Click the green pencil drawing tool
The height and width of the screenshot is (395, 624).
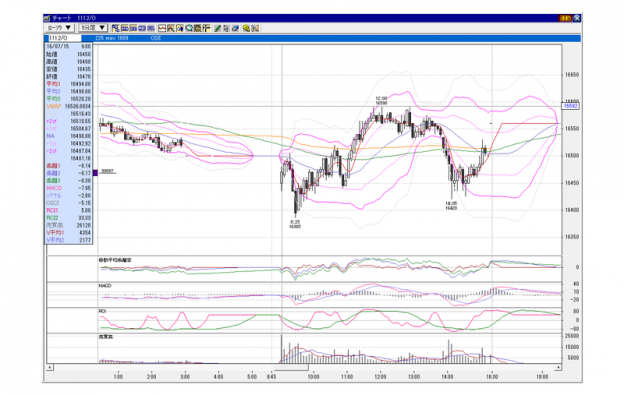[217, 28]
